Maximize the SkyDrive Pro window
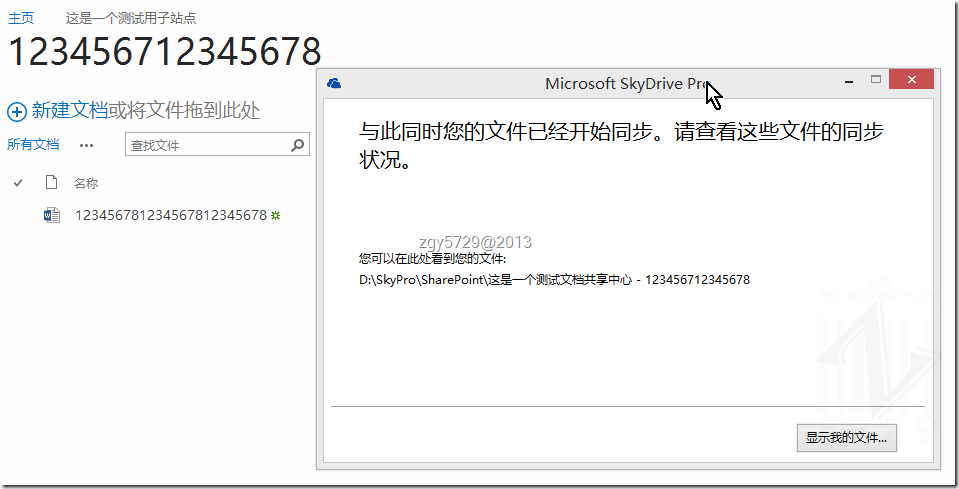Viewport: 959px width, 489px height. coord(876,79)
